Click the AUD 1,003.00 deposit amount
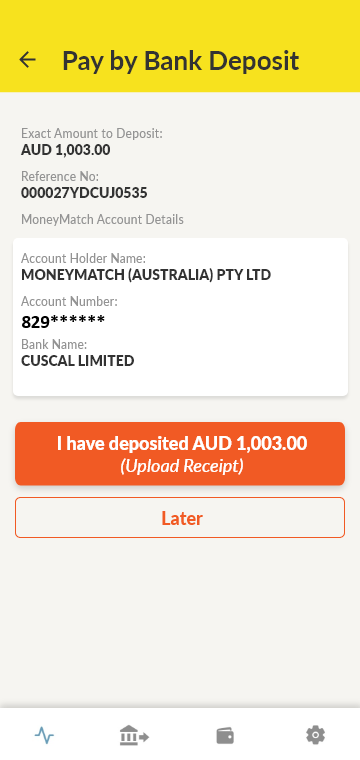 [65, 150]
